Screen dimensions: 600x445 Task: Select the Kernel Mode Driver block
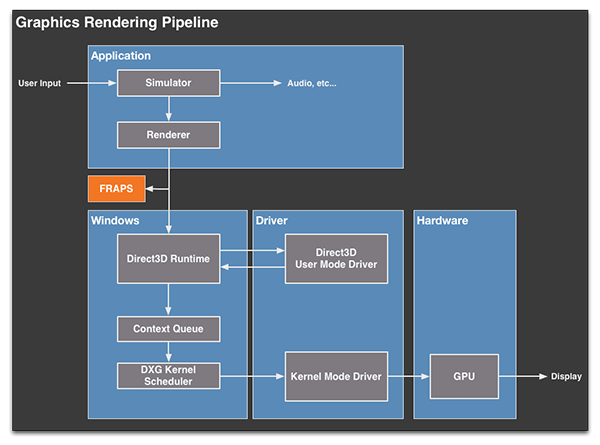(x=336, y=377)
